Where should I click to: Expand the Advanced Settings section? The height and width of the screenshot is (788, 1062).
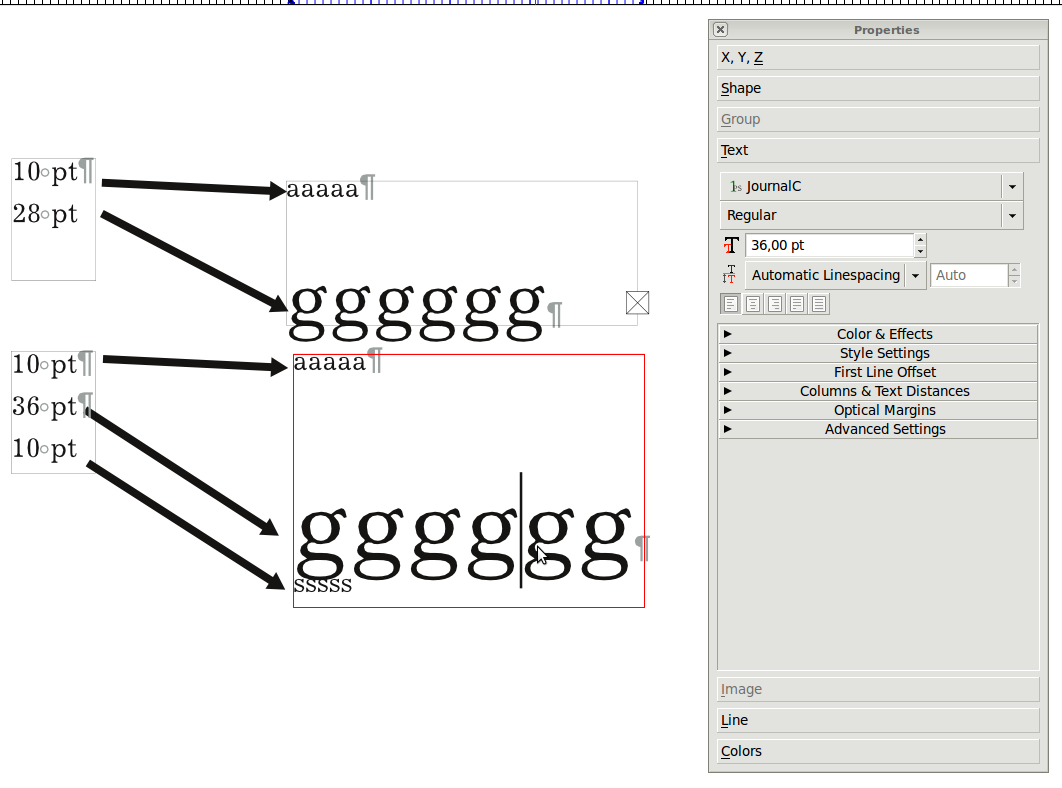pyautogui.click(x=878, y=429)
